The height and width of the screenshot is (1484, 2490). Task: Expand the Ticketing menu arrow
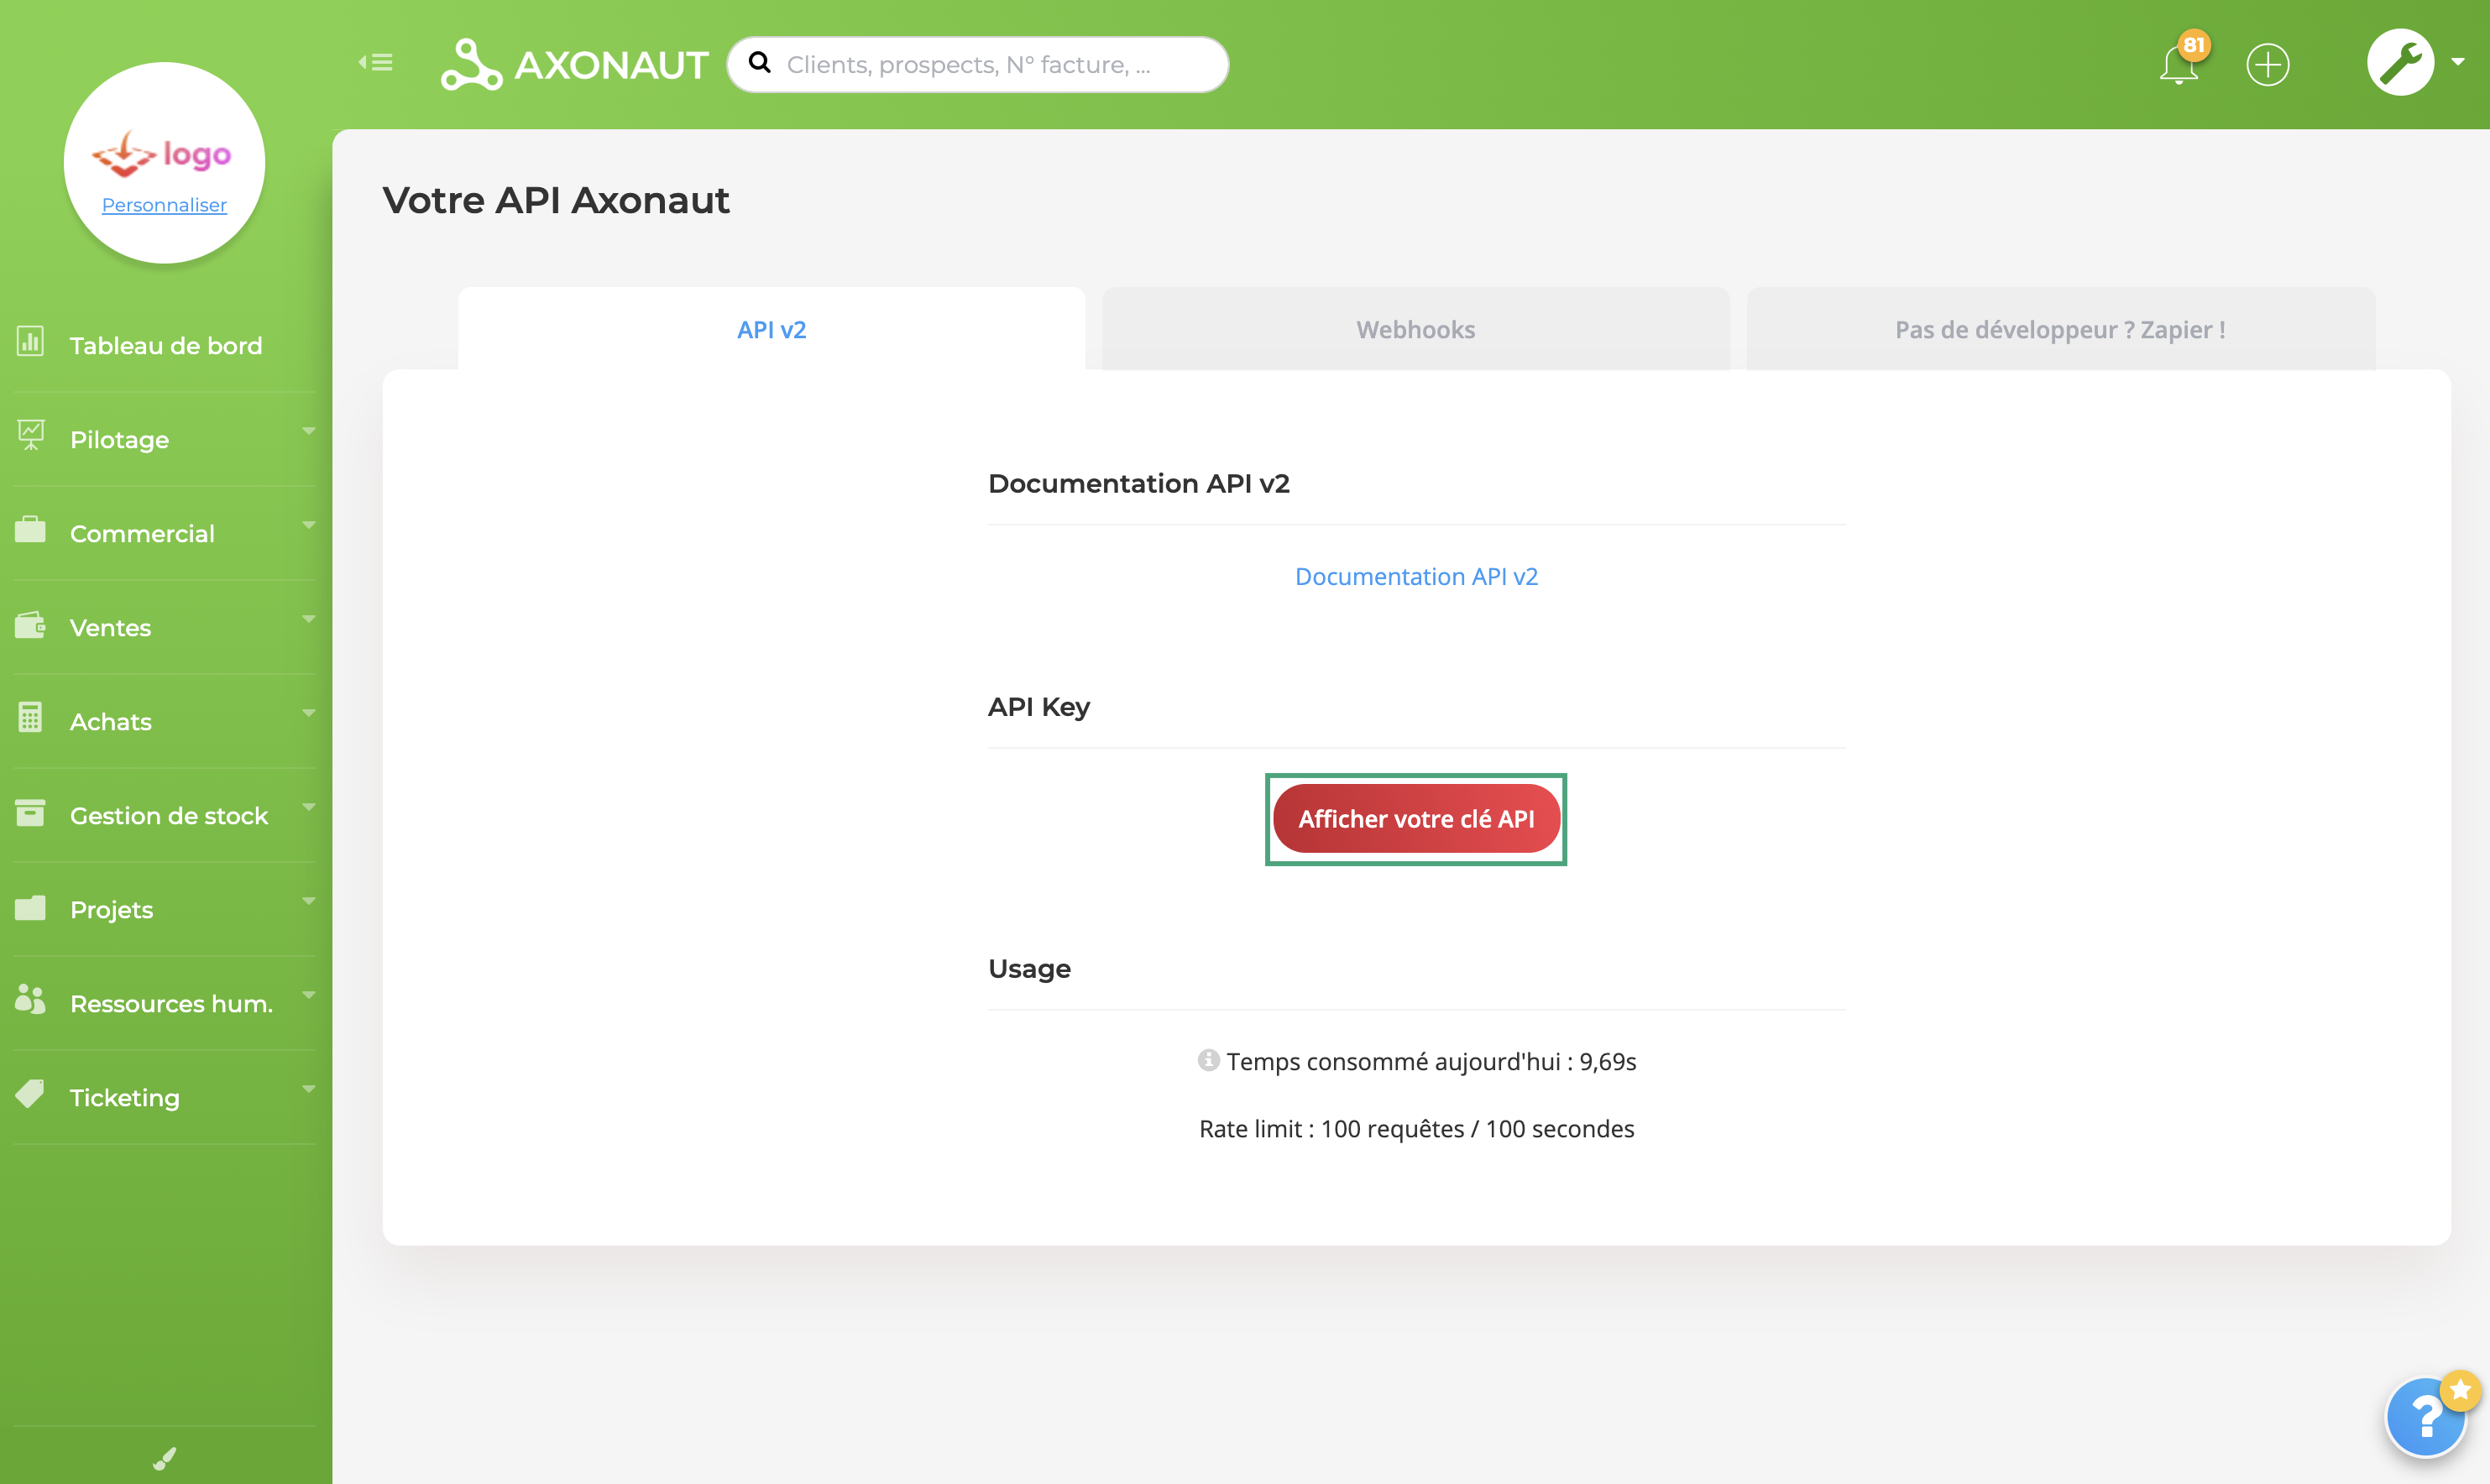click(x=308, y=1089)
